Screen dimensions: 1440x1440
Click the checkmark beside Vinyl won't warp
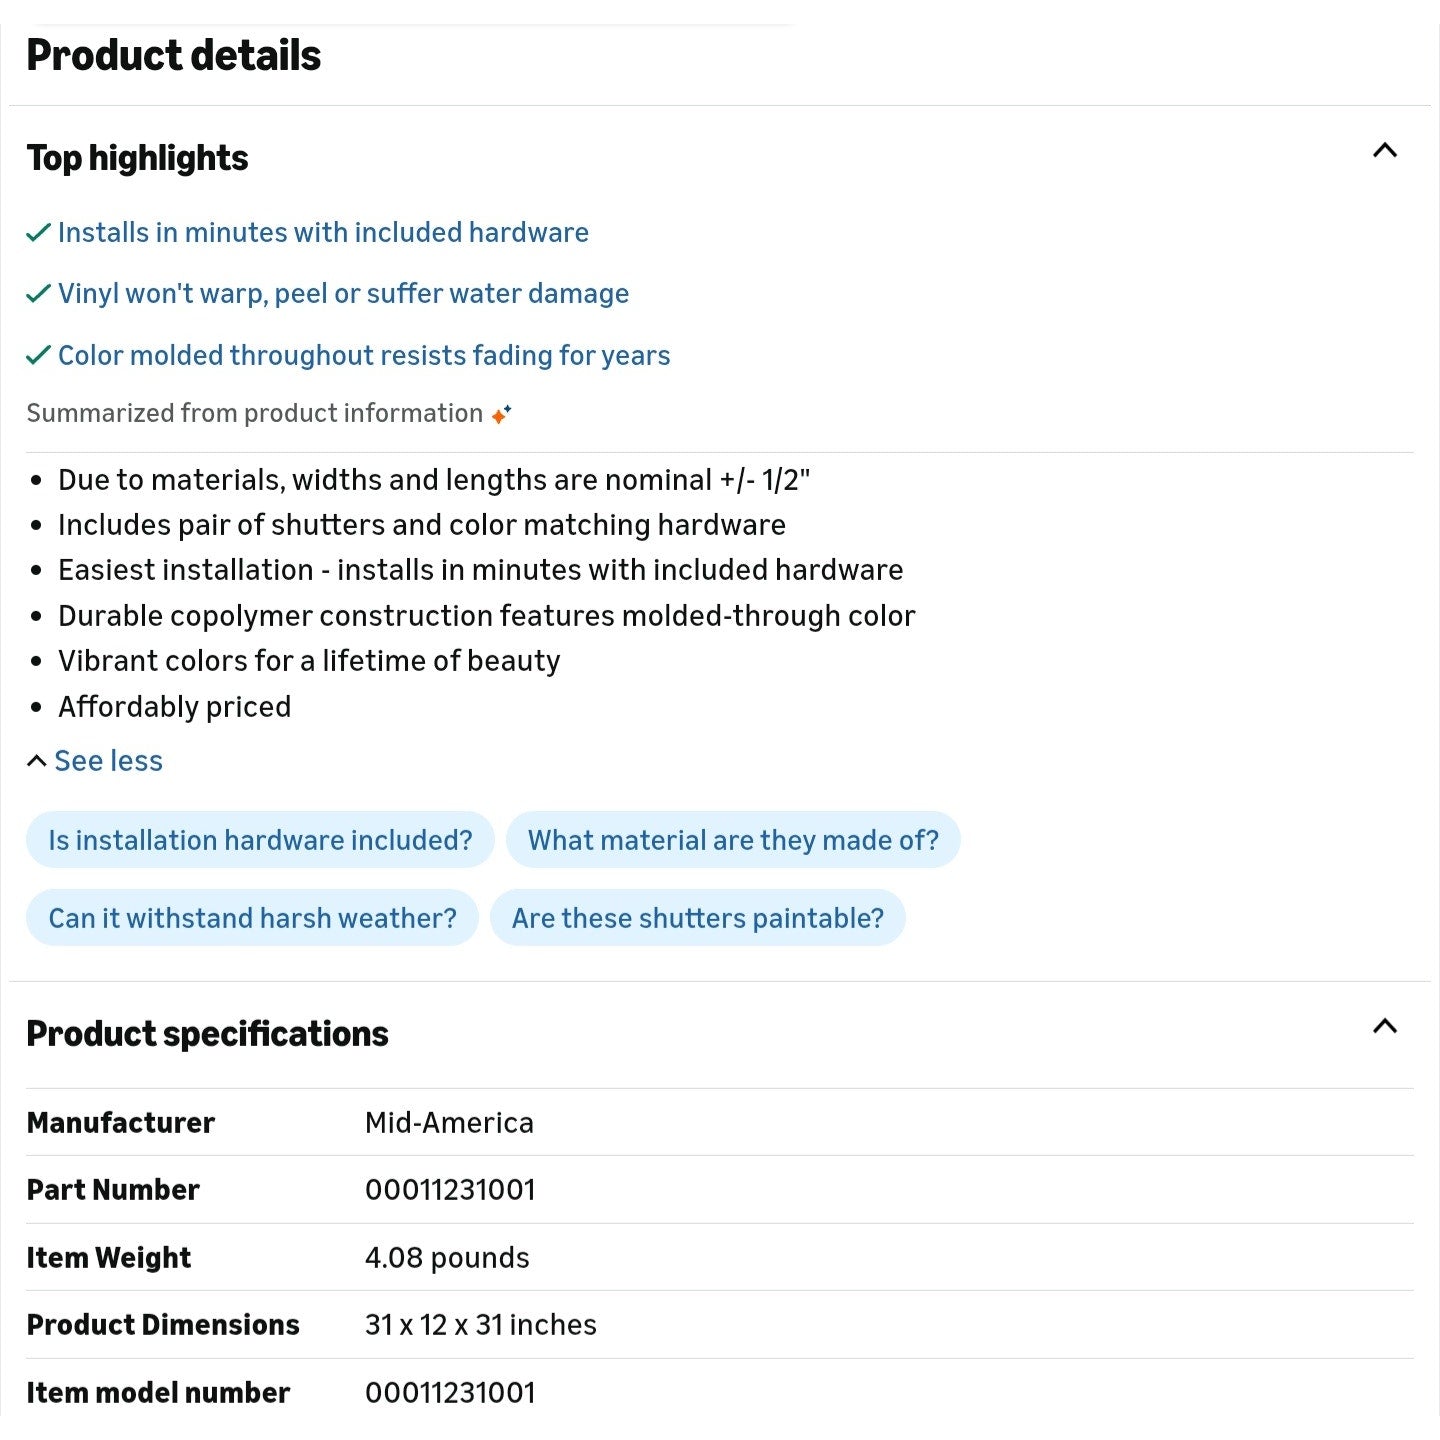pyautogui.click(x=38, y=294)
